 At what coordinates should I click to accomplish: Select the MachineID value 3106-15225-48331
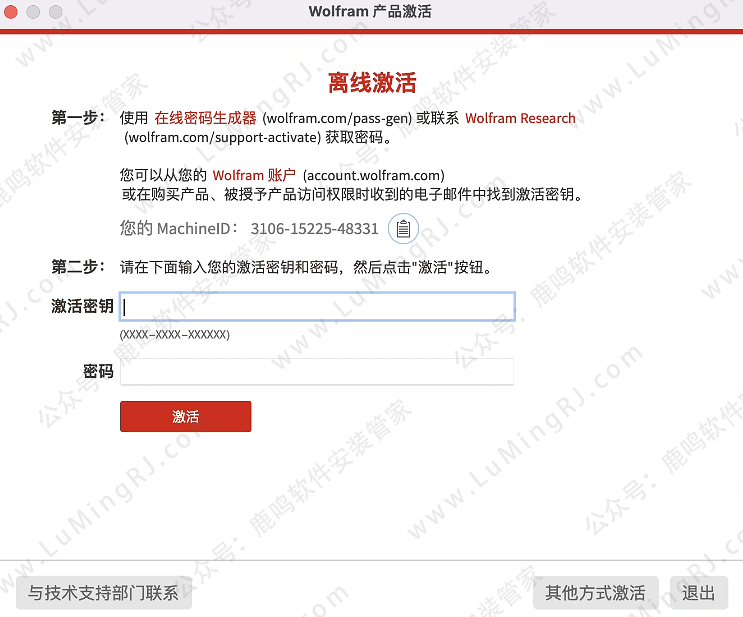[315, 229]
